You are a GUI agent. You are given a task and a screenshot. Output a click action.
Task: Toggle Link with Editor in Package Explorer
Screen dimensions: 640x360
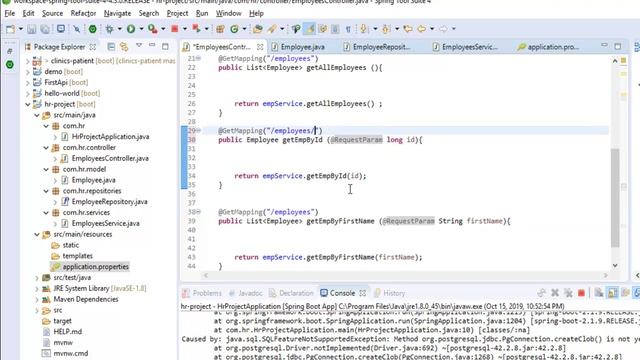[x=124, y=47]
